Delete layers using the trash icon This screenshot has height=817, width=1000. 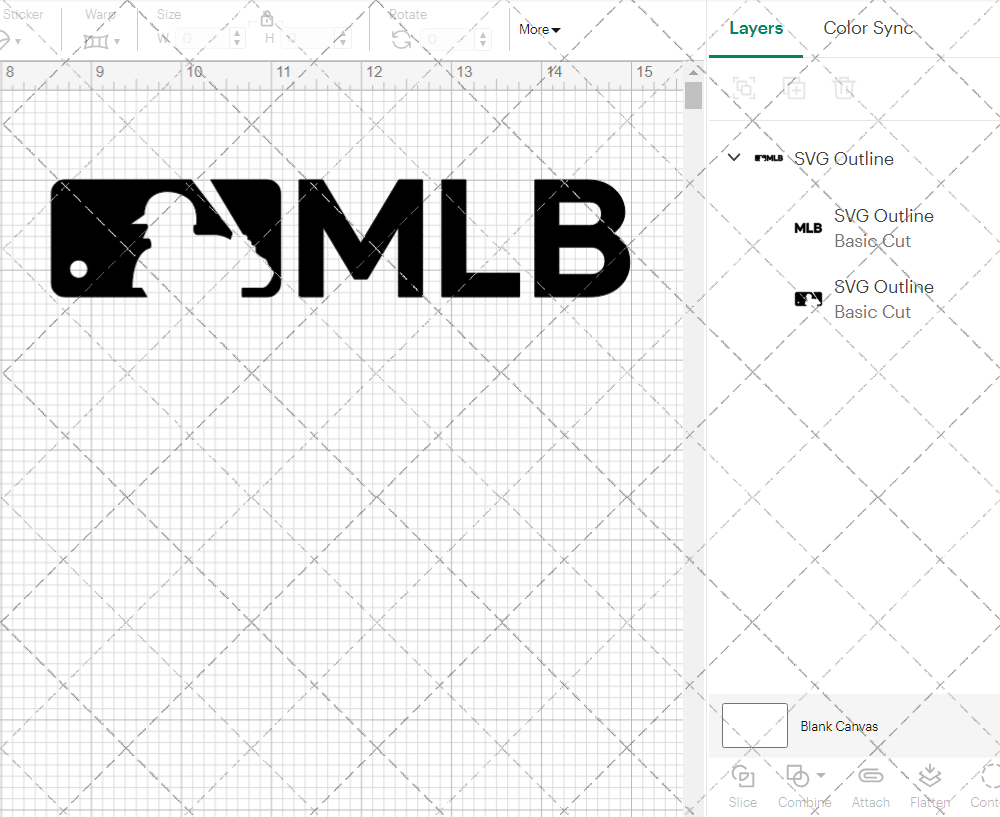click(845, 89)
